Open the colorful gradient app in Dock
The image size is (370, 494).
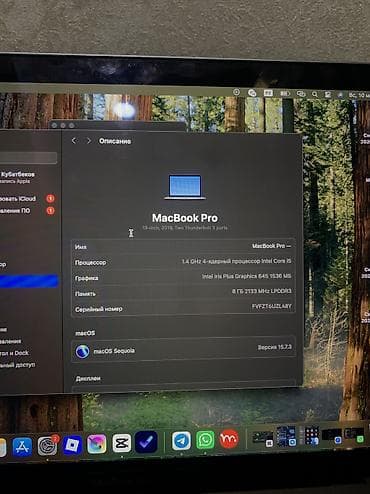(97, 444)
